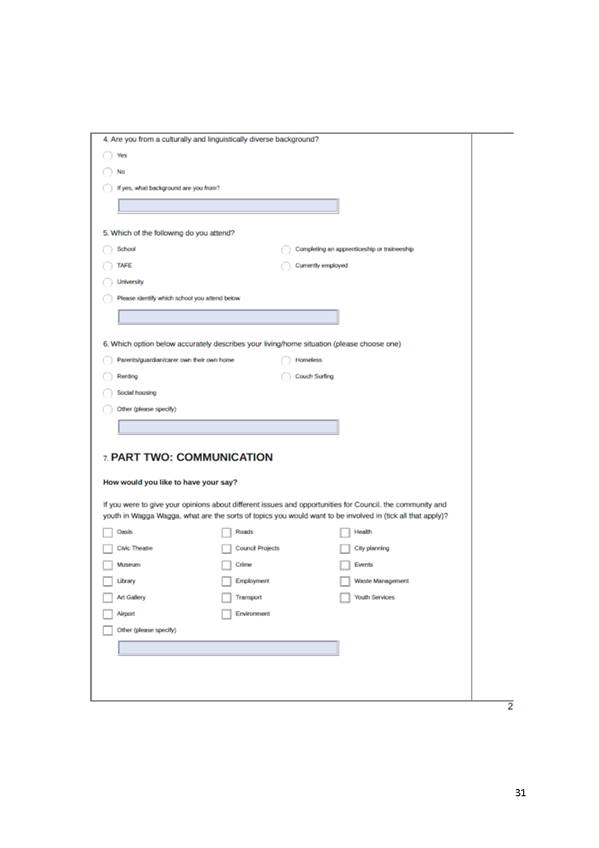599x848 pixels.
Task: Tick the Oasis checkbox
Action: 108,532
